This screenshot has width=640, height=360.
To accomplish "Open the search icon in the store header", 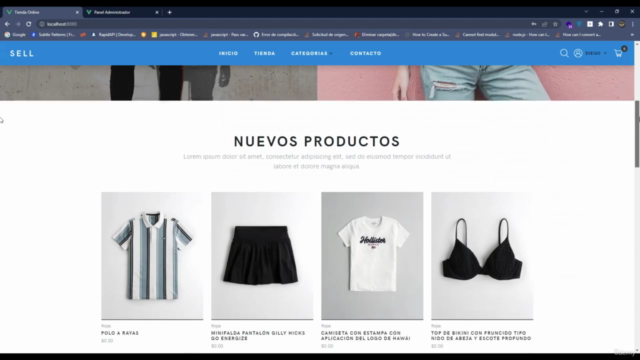I will (564, 53).
